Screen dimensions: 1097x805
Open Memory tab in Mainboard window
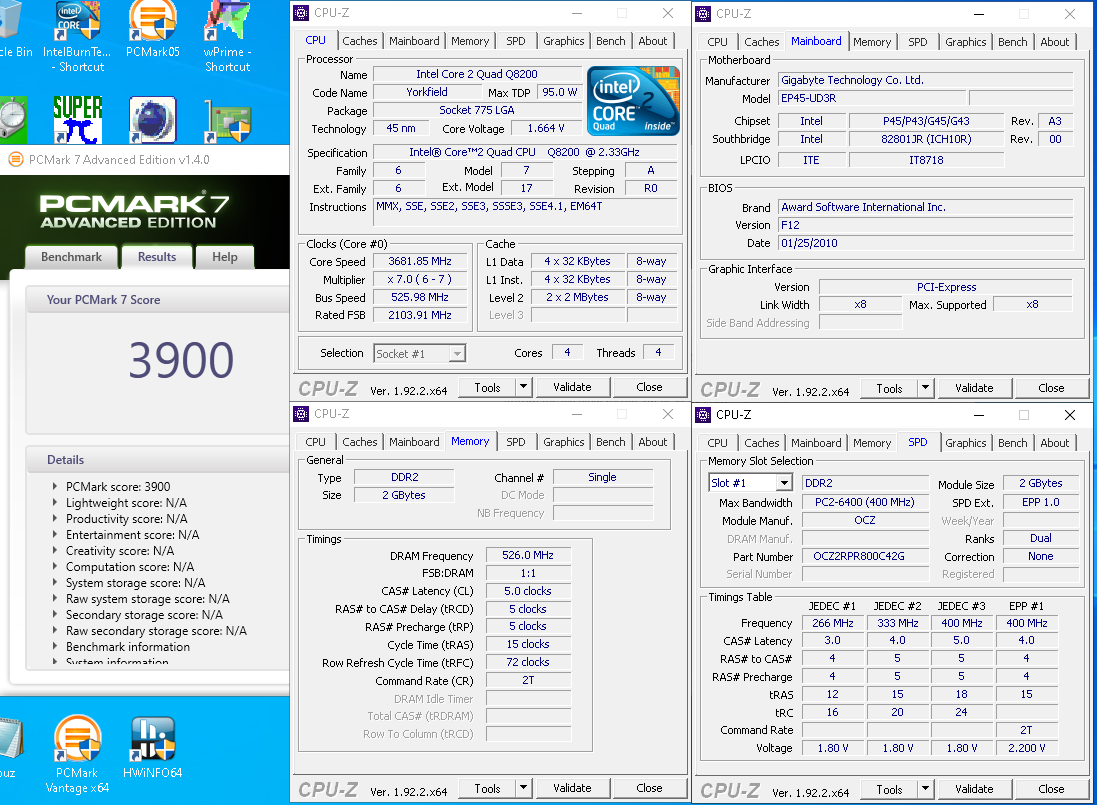[x=872, y=42]
